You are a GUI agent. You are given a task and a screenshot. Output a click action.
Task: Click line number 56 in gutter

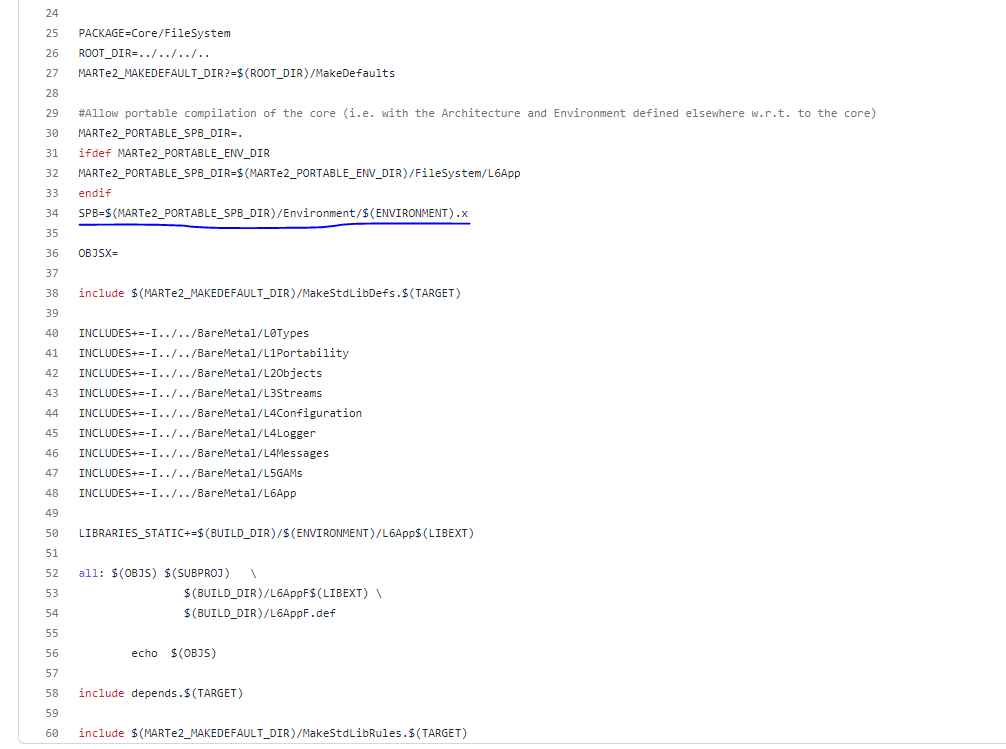click(52, 653)
